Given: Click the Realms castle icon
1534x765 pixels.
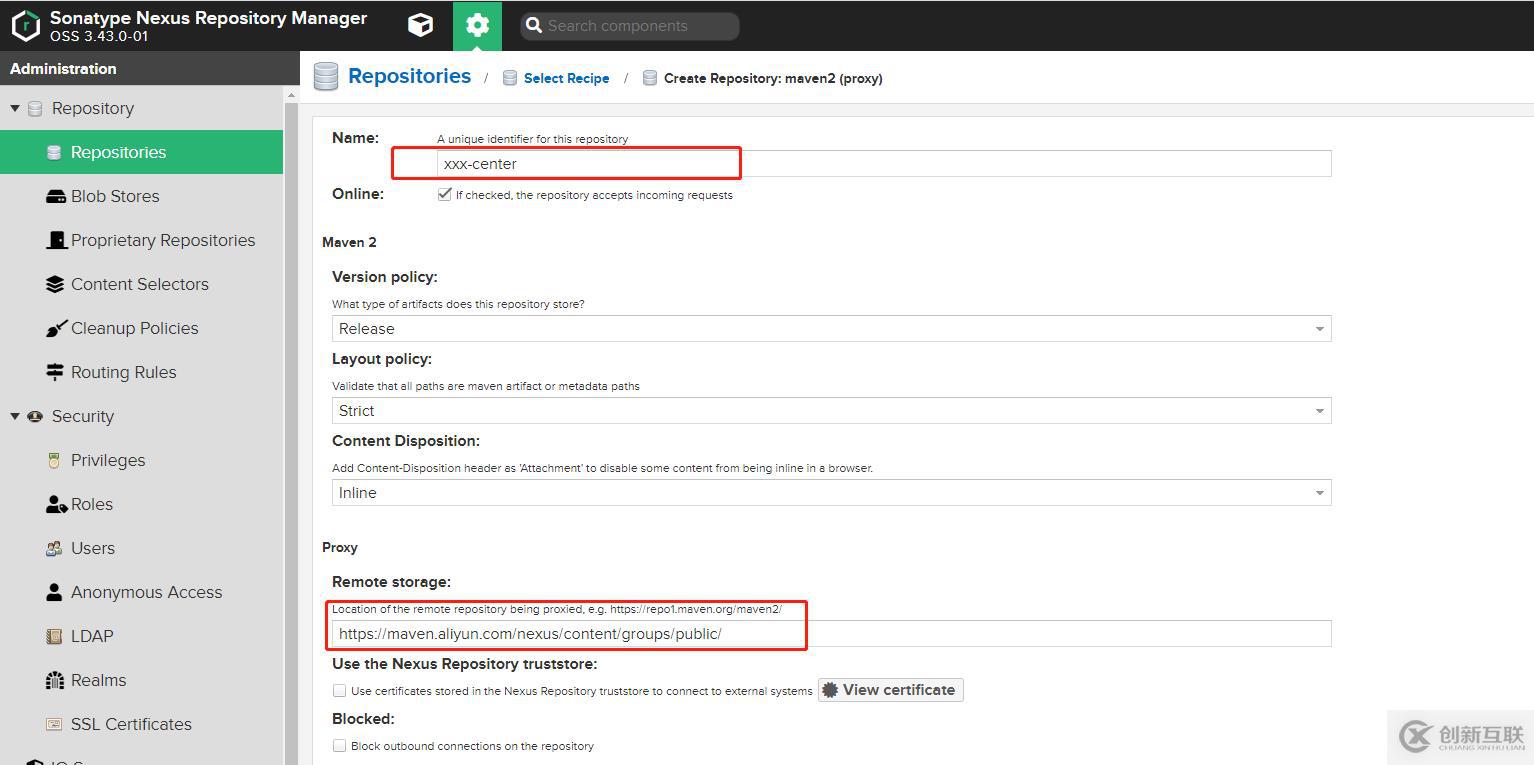Looking at the screenshot, I should [55, 680].
